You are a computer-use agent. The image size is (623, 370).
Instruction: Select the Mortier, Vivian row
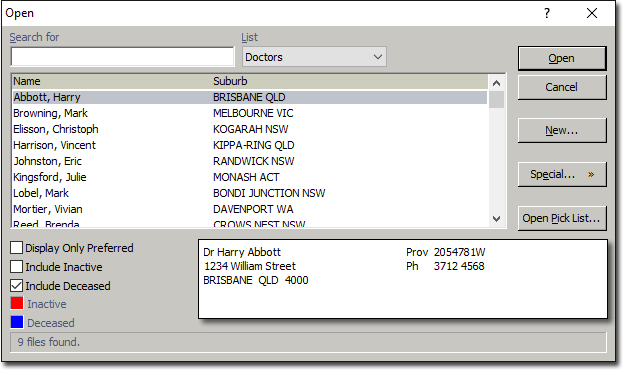pyautogui.click(x=250, y=209)
